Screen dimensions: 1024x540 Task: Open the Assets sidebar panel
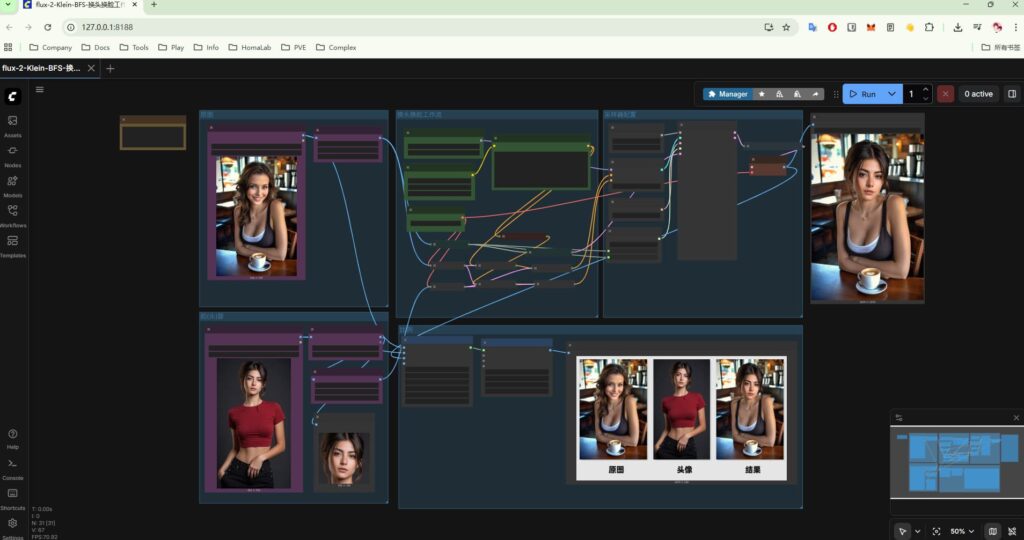point(13,124)
